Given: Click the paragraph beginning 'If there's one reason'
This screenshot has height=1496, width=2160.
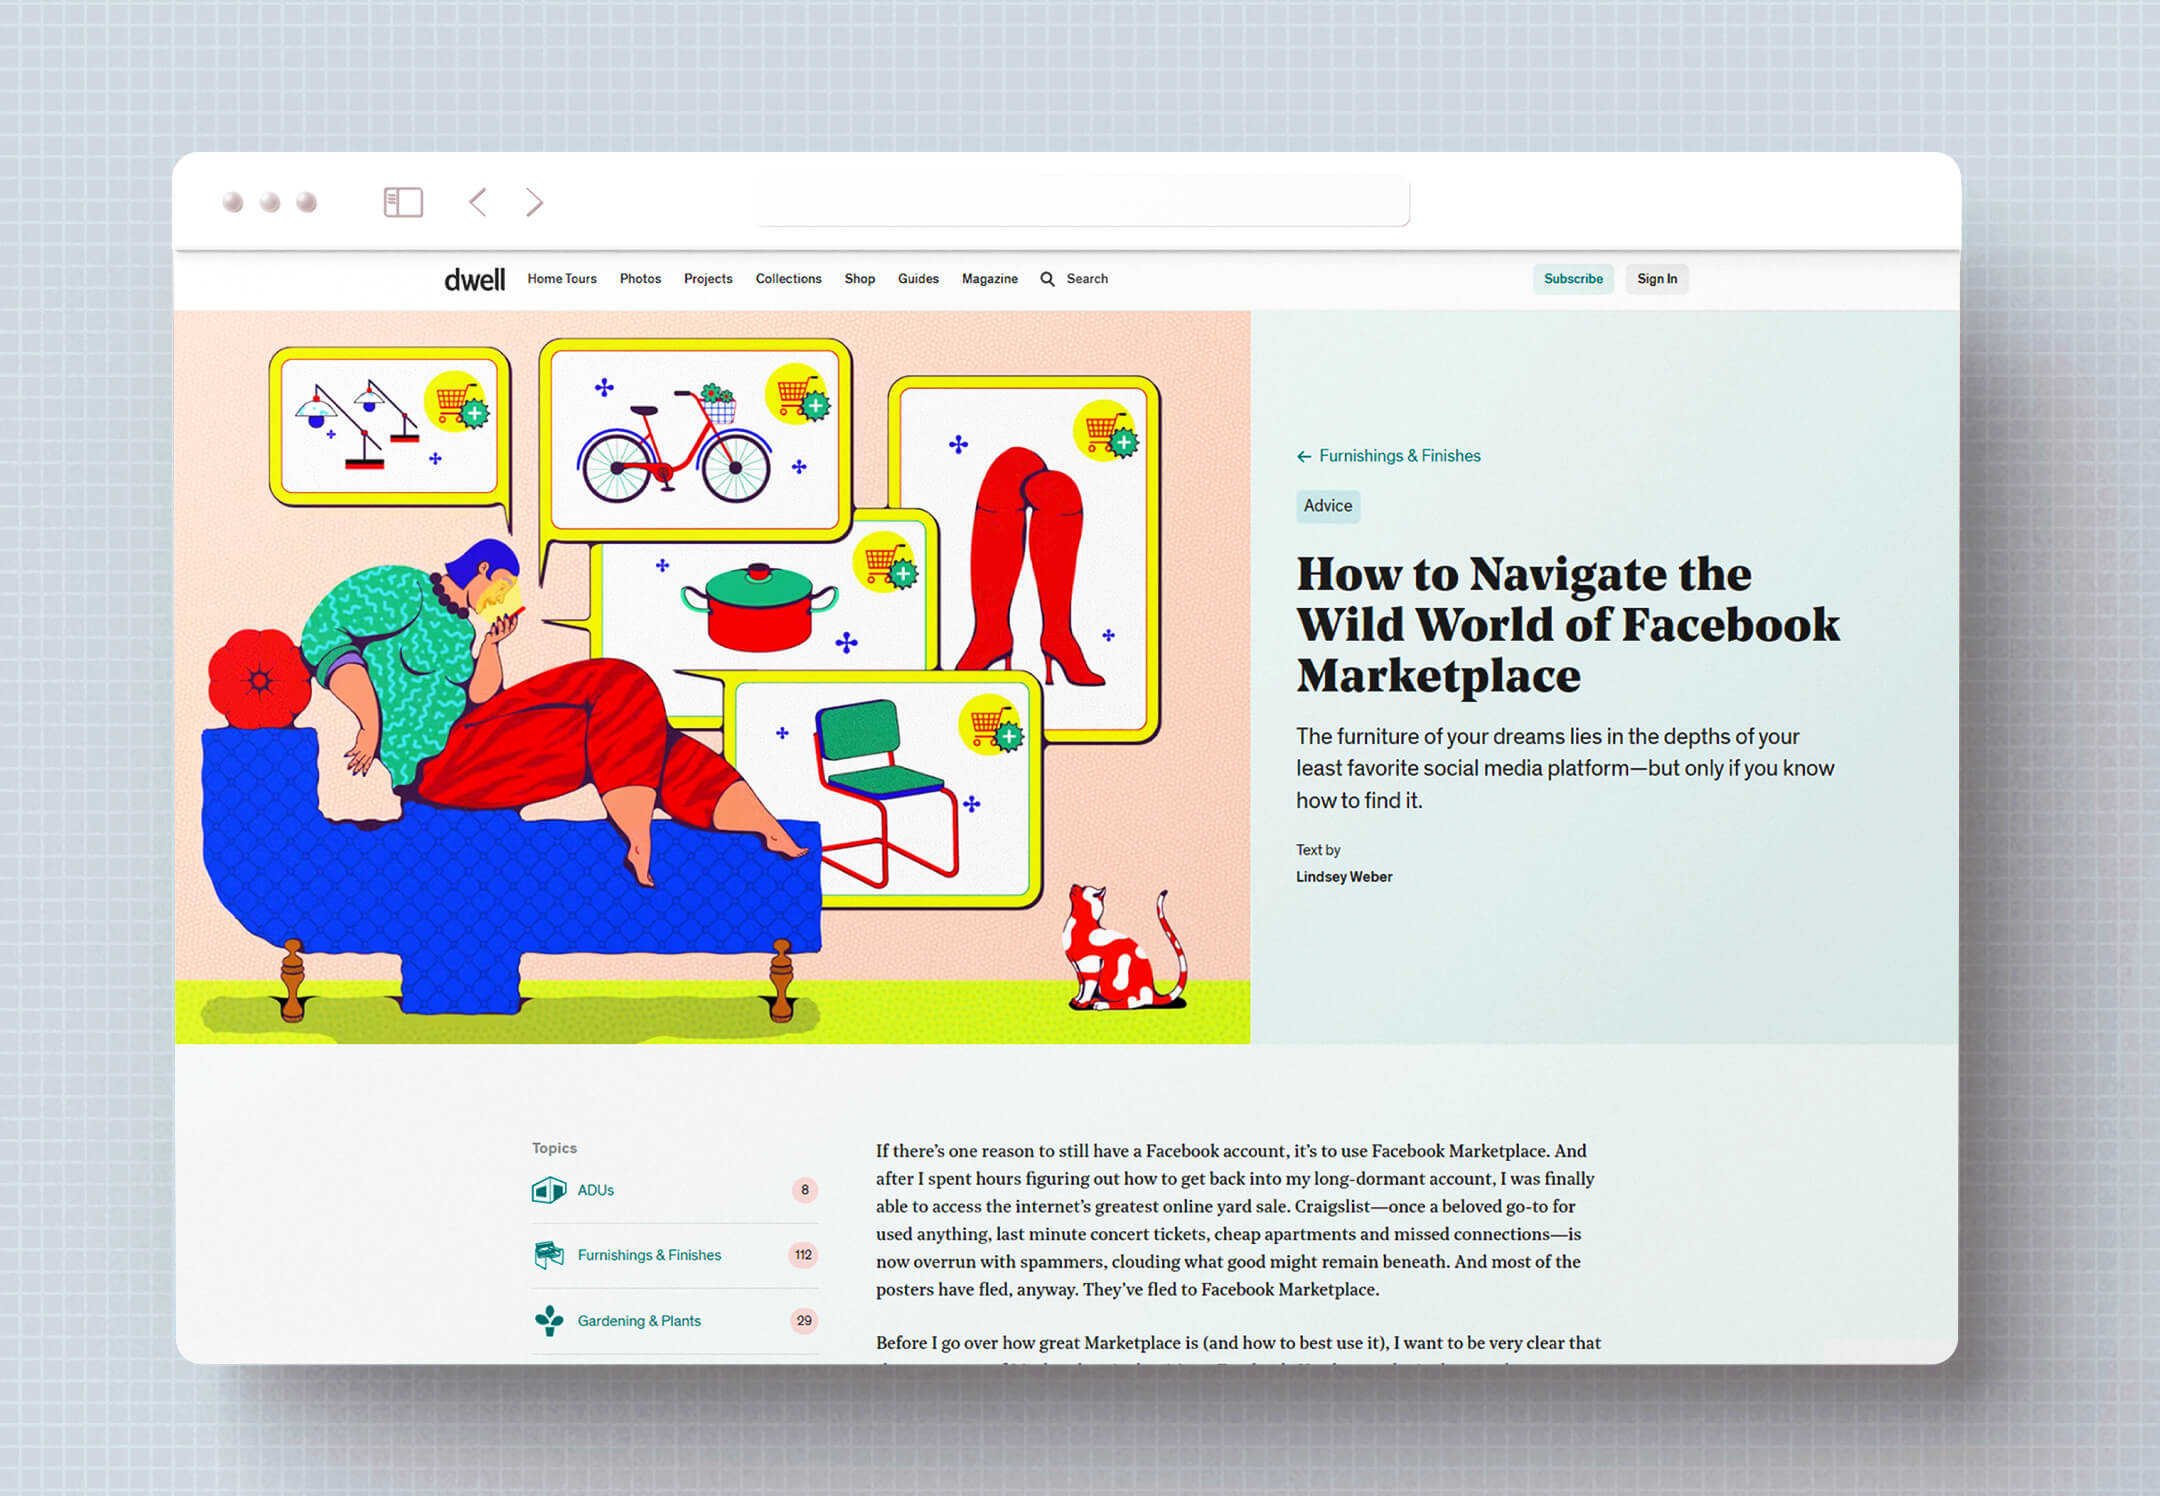Looking at the screenshot, I should 1236,1220.
